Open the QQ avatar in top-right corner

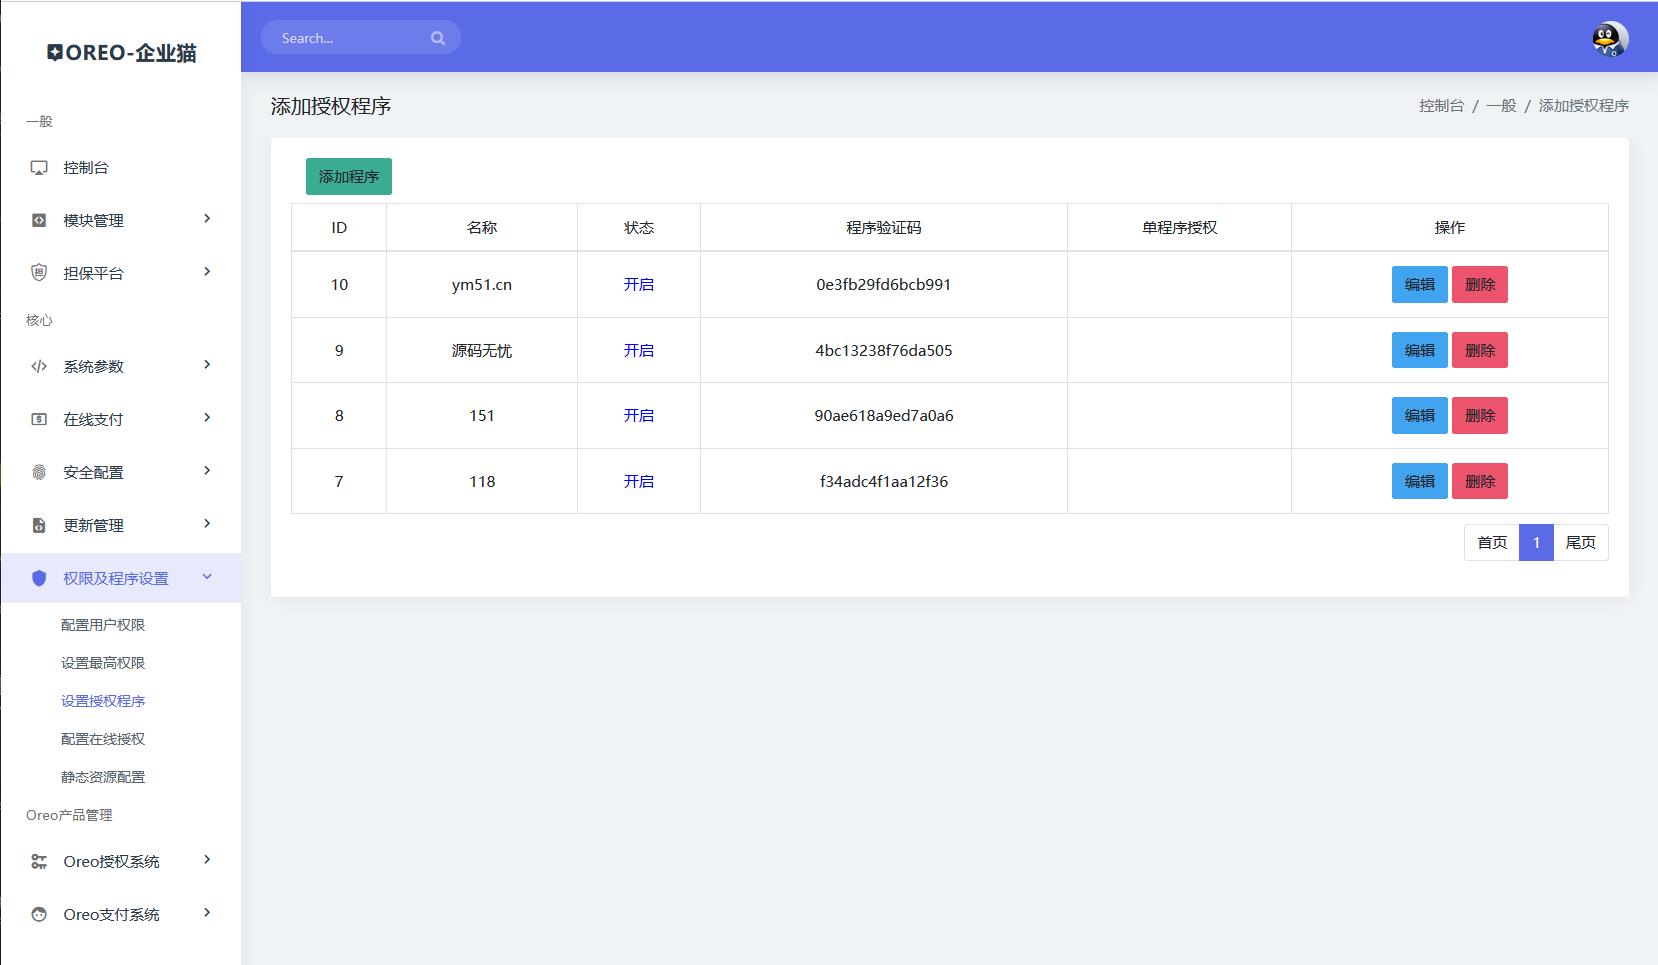point(1609,39)
